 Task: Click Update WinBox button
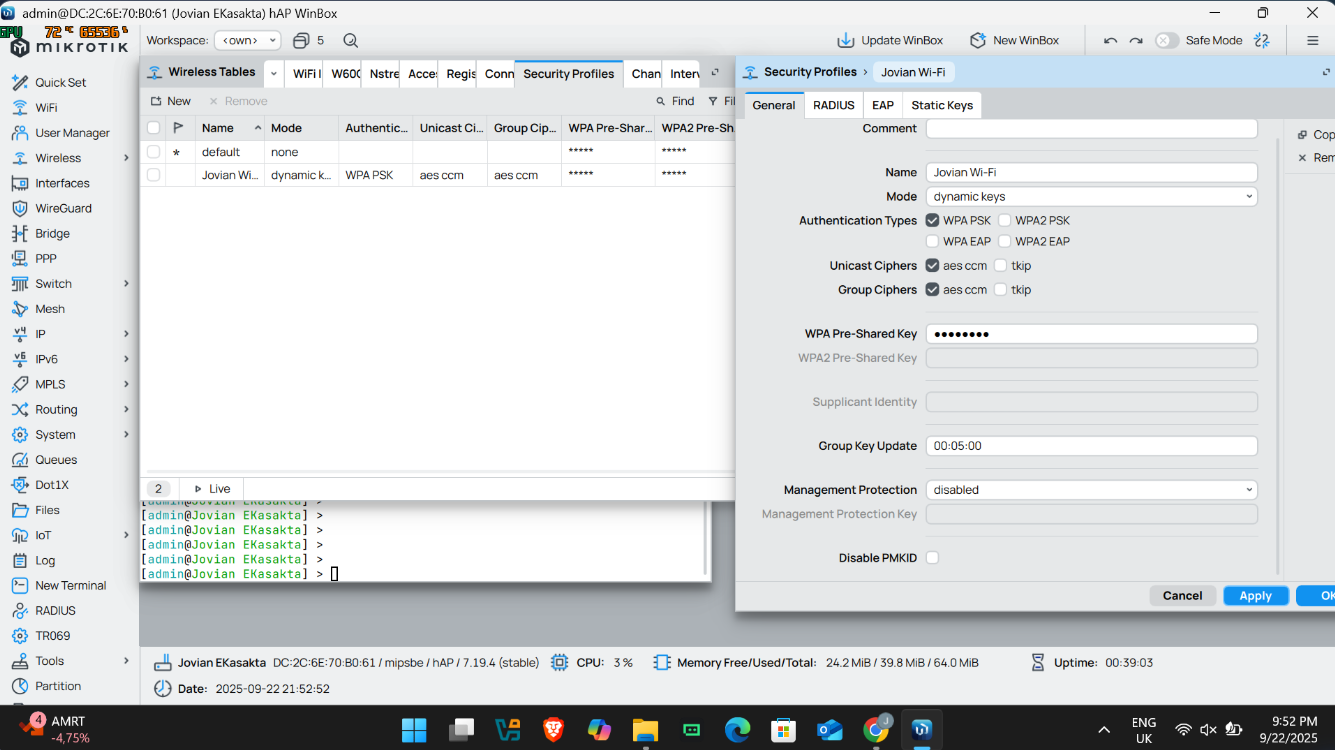click(x=890, y=40)
